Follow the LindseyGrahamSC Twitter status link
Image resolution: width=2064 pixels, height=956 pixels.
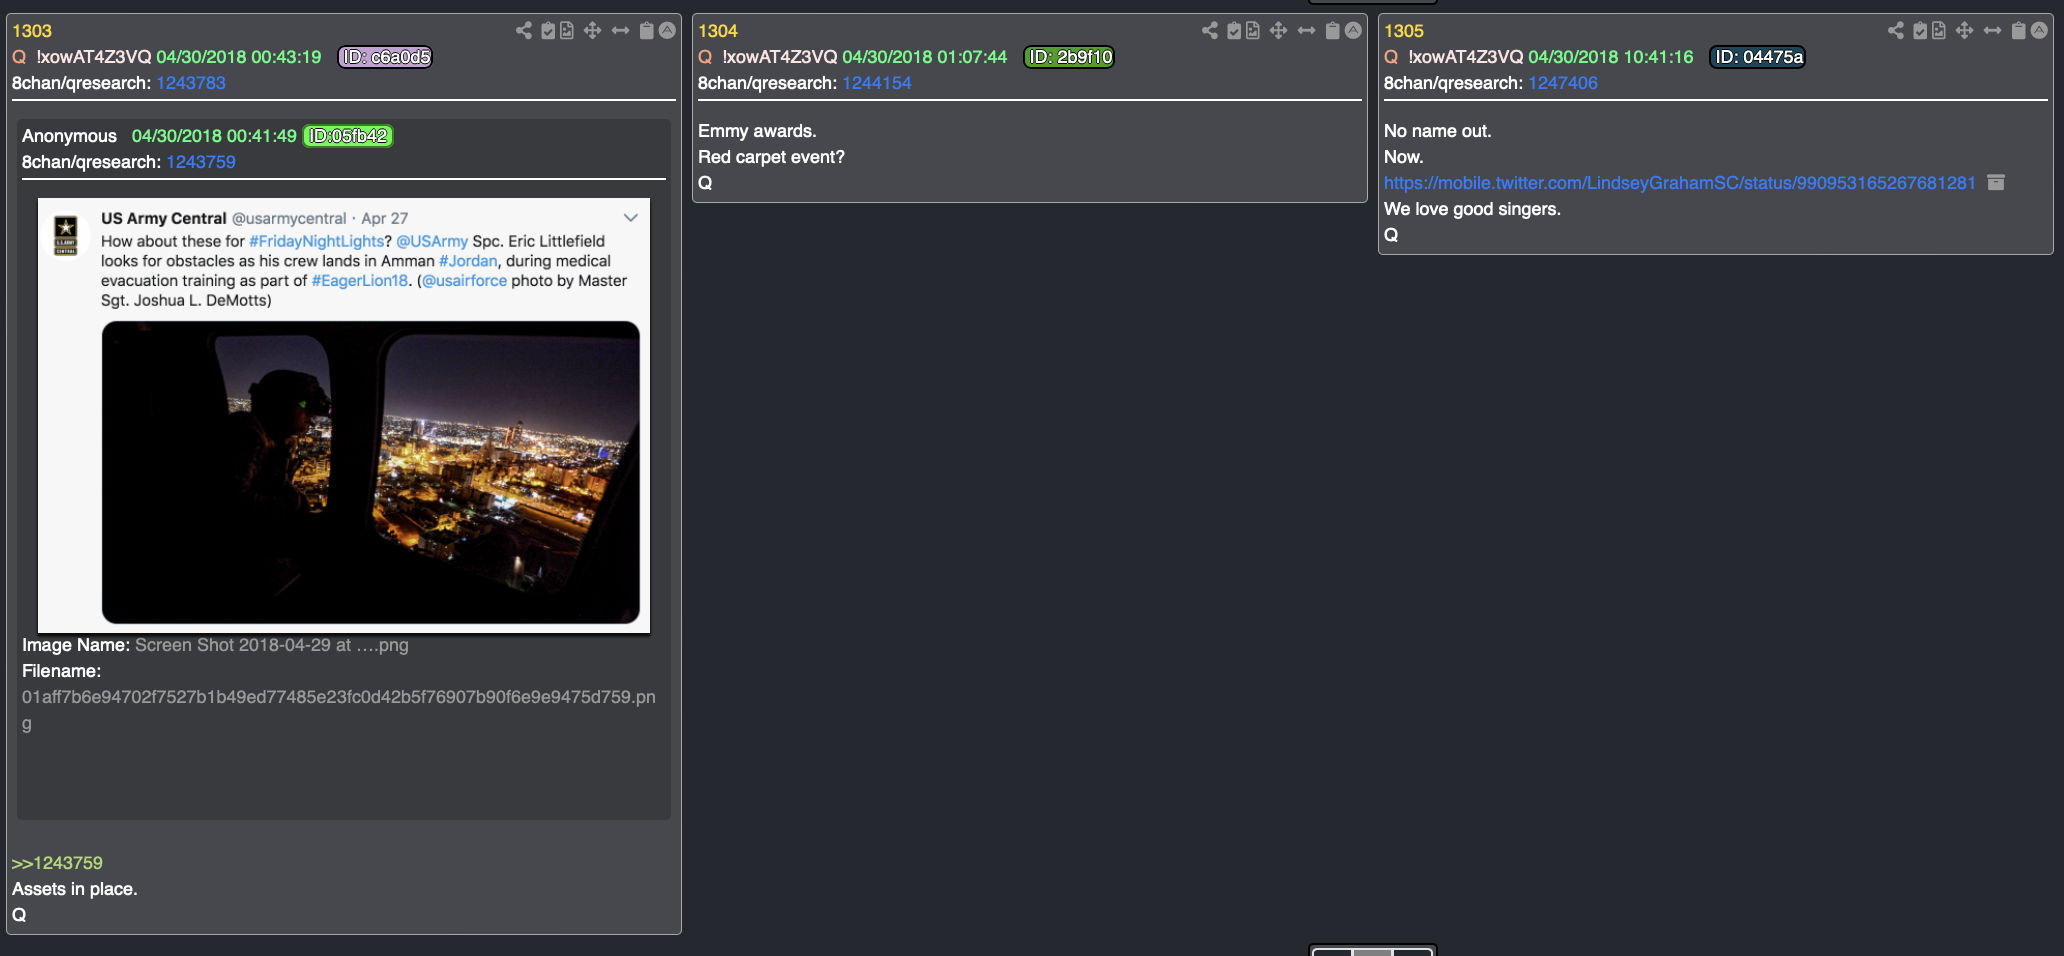pyautogui.click(x=1680, y=183)
